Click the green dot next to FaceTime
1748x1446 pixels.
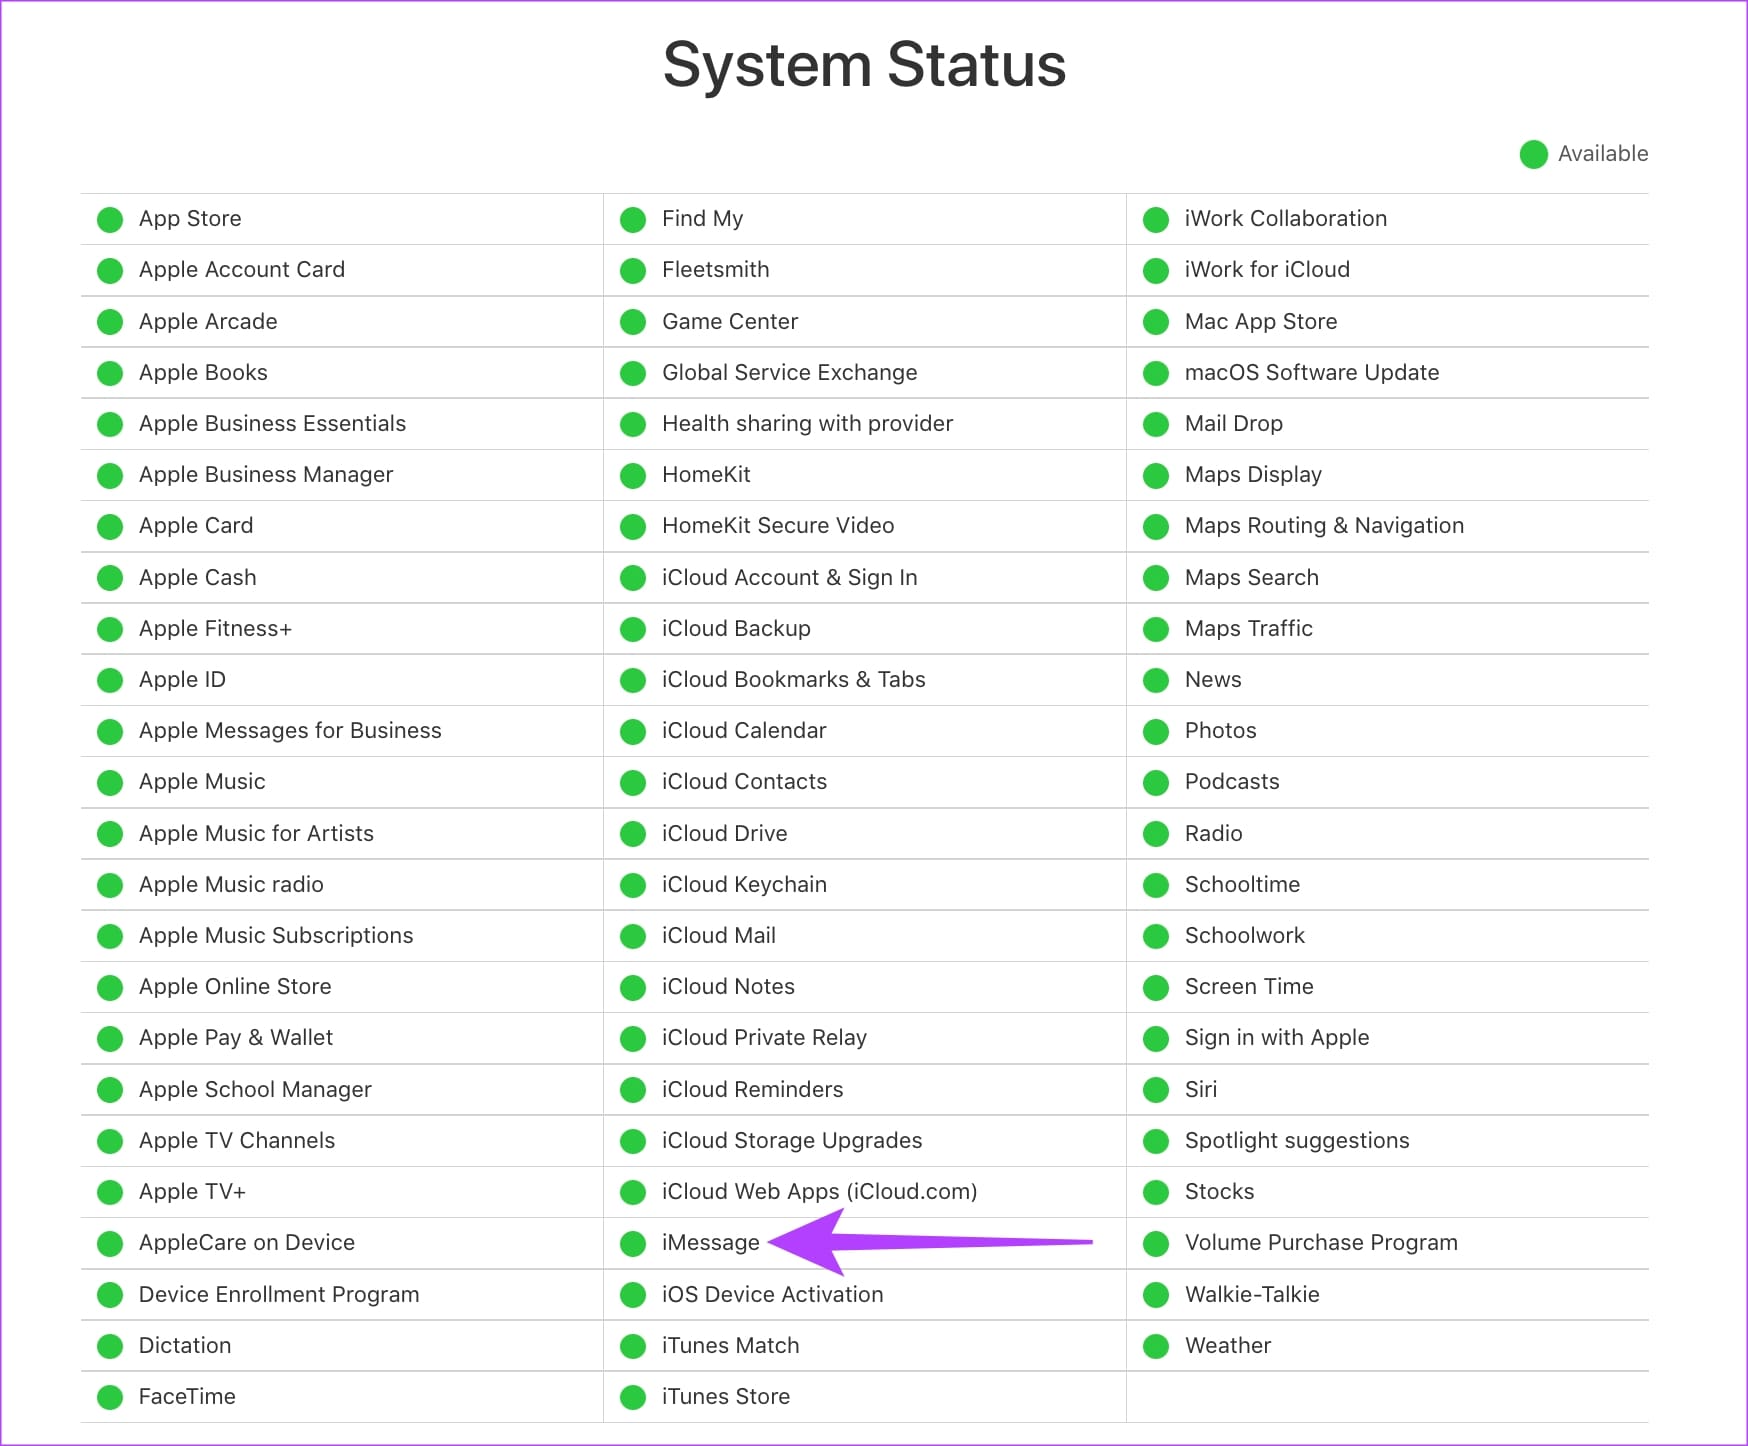(x=110, y=1397)
